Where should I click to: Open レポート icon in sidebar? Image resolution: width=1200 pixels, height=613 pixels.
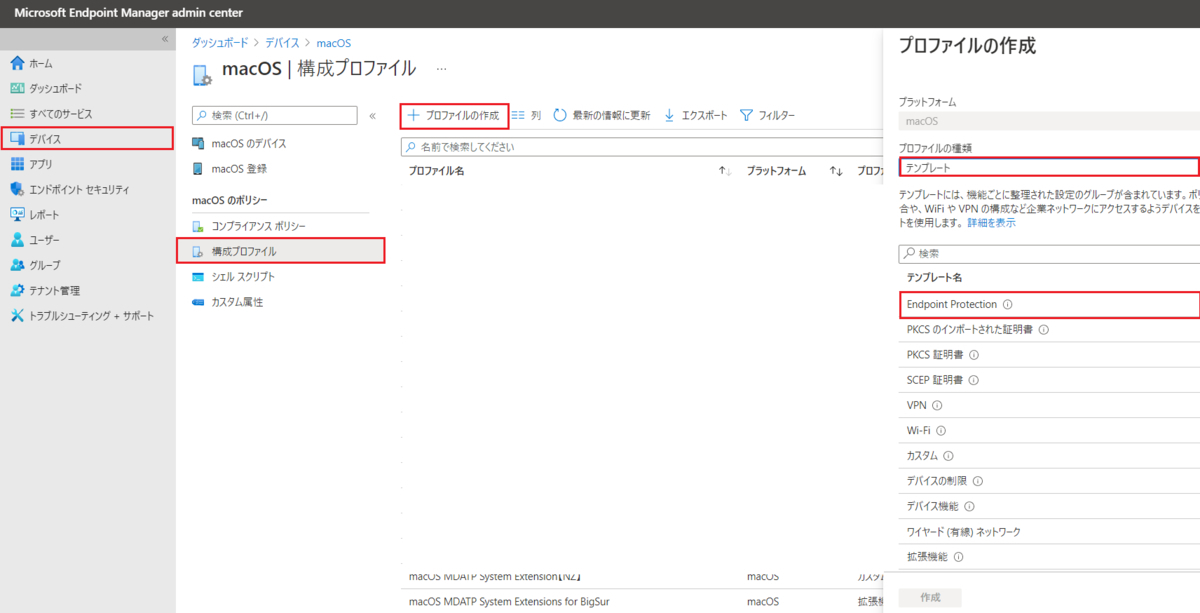tap(17, 214)
